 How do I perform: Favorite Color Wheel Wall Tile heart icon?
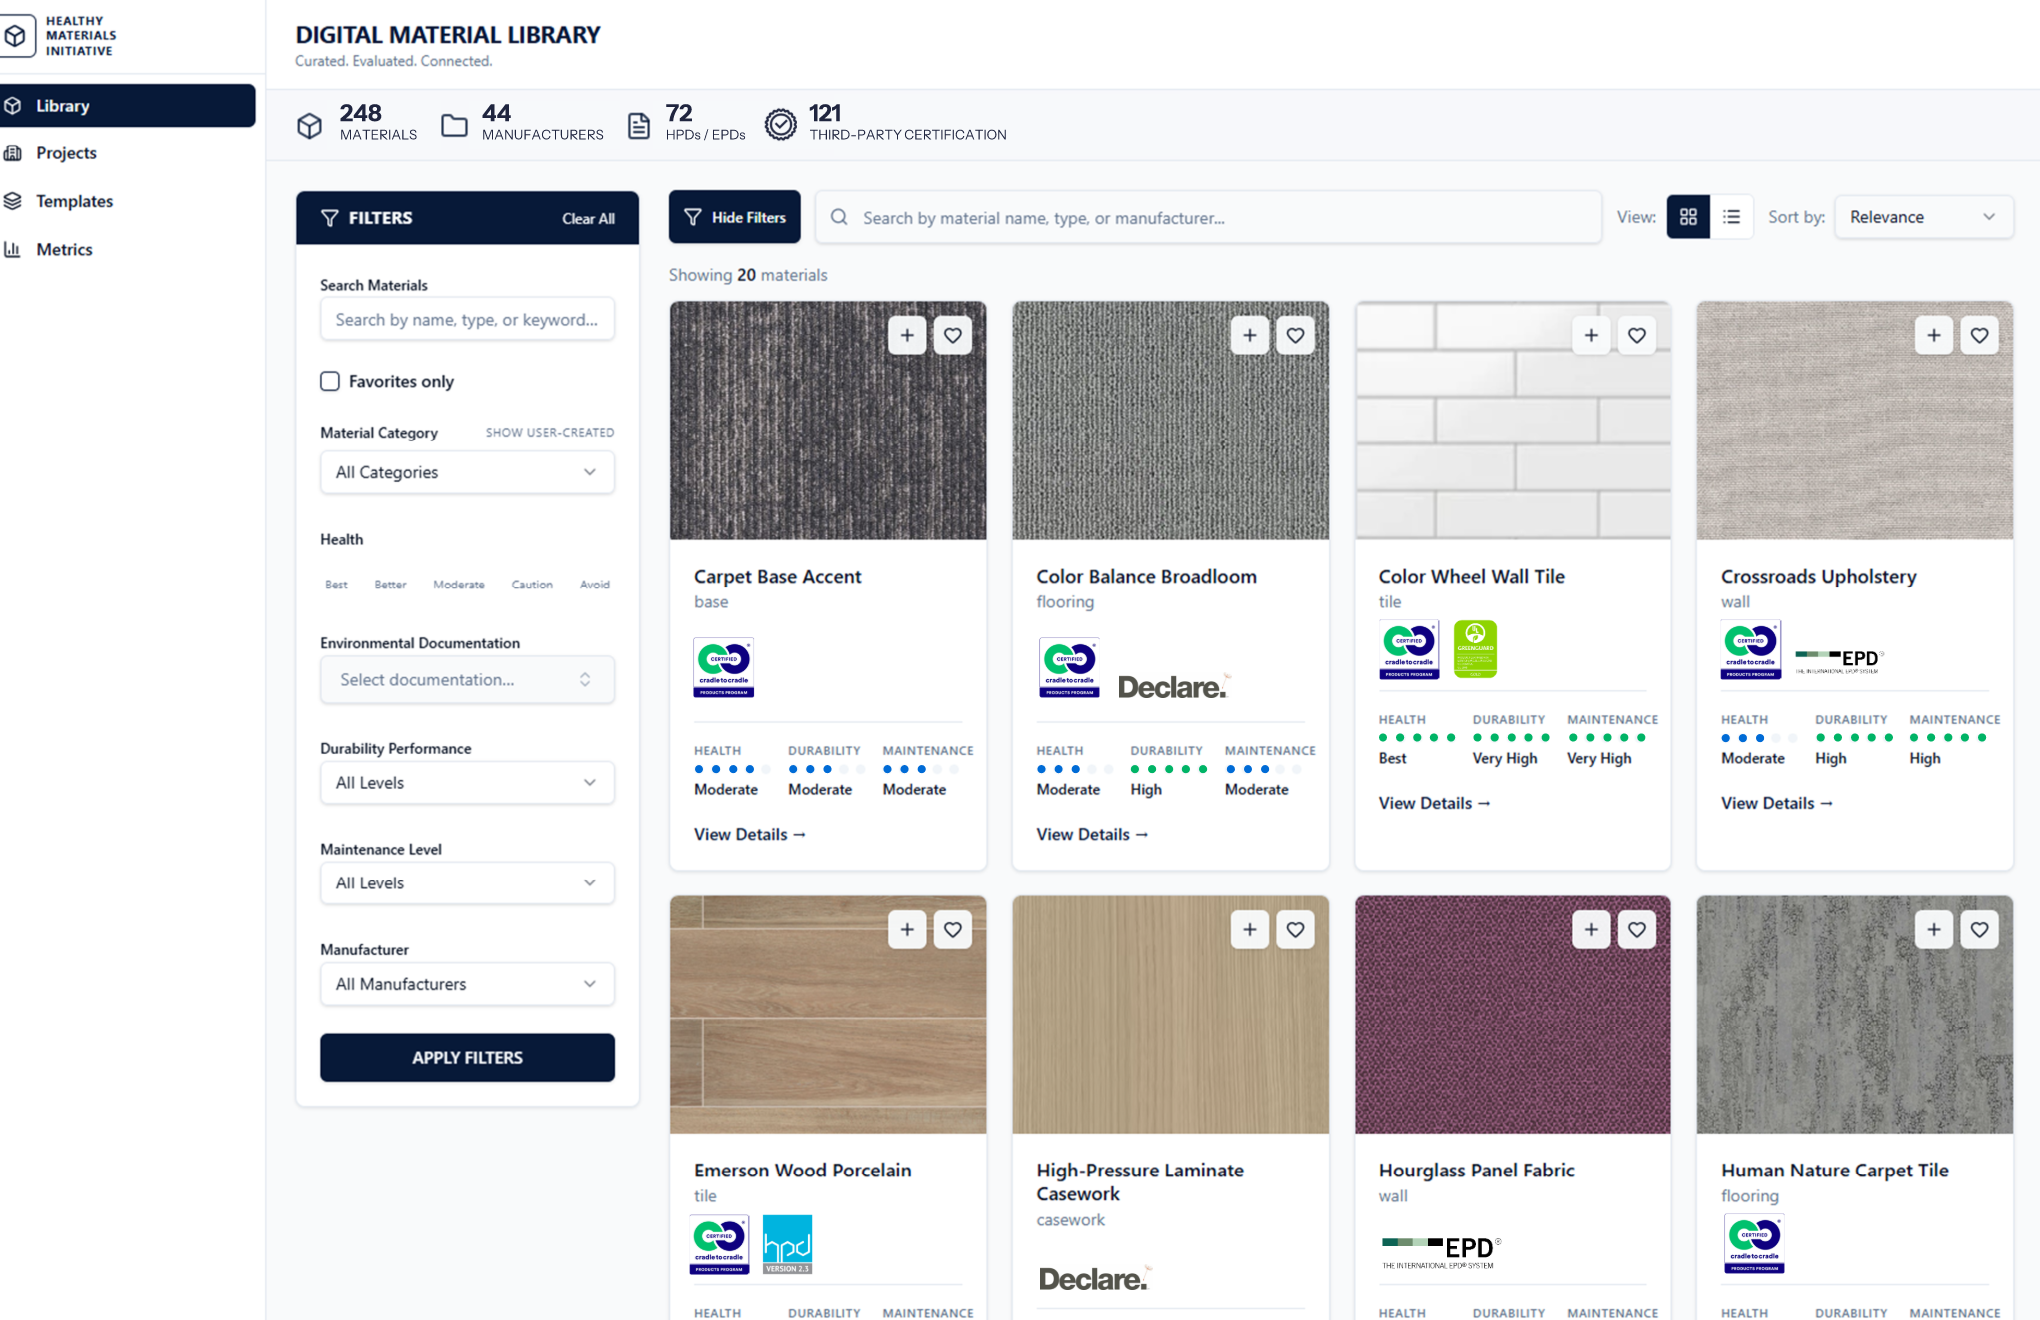(1637, 335)
